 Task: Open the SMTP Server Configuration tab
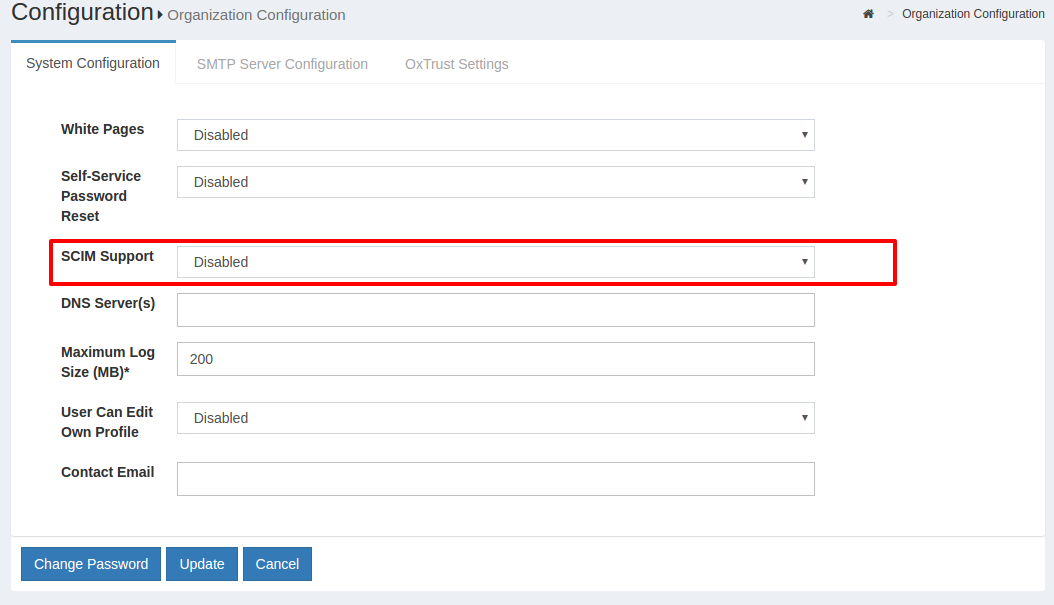coord(282,64)
